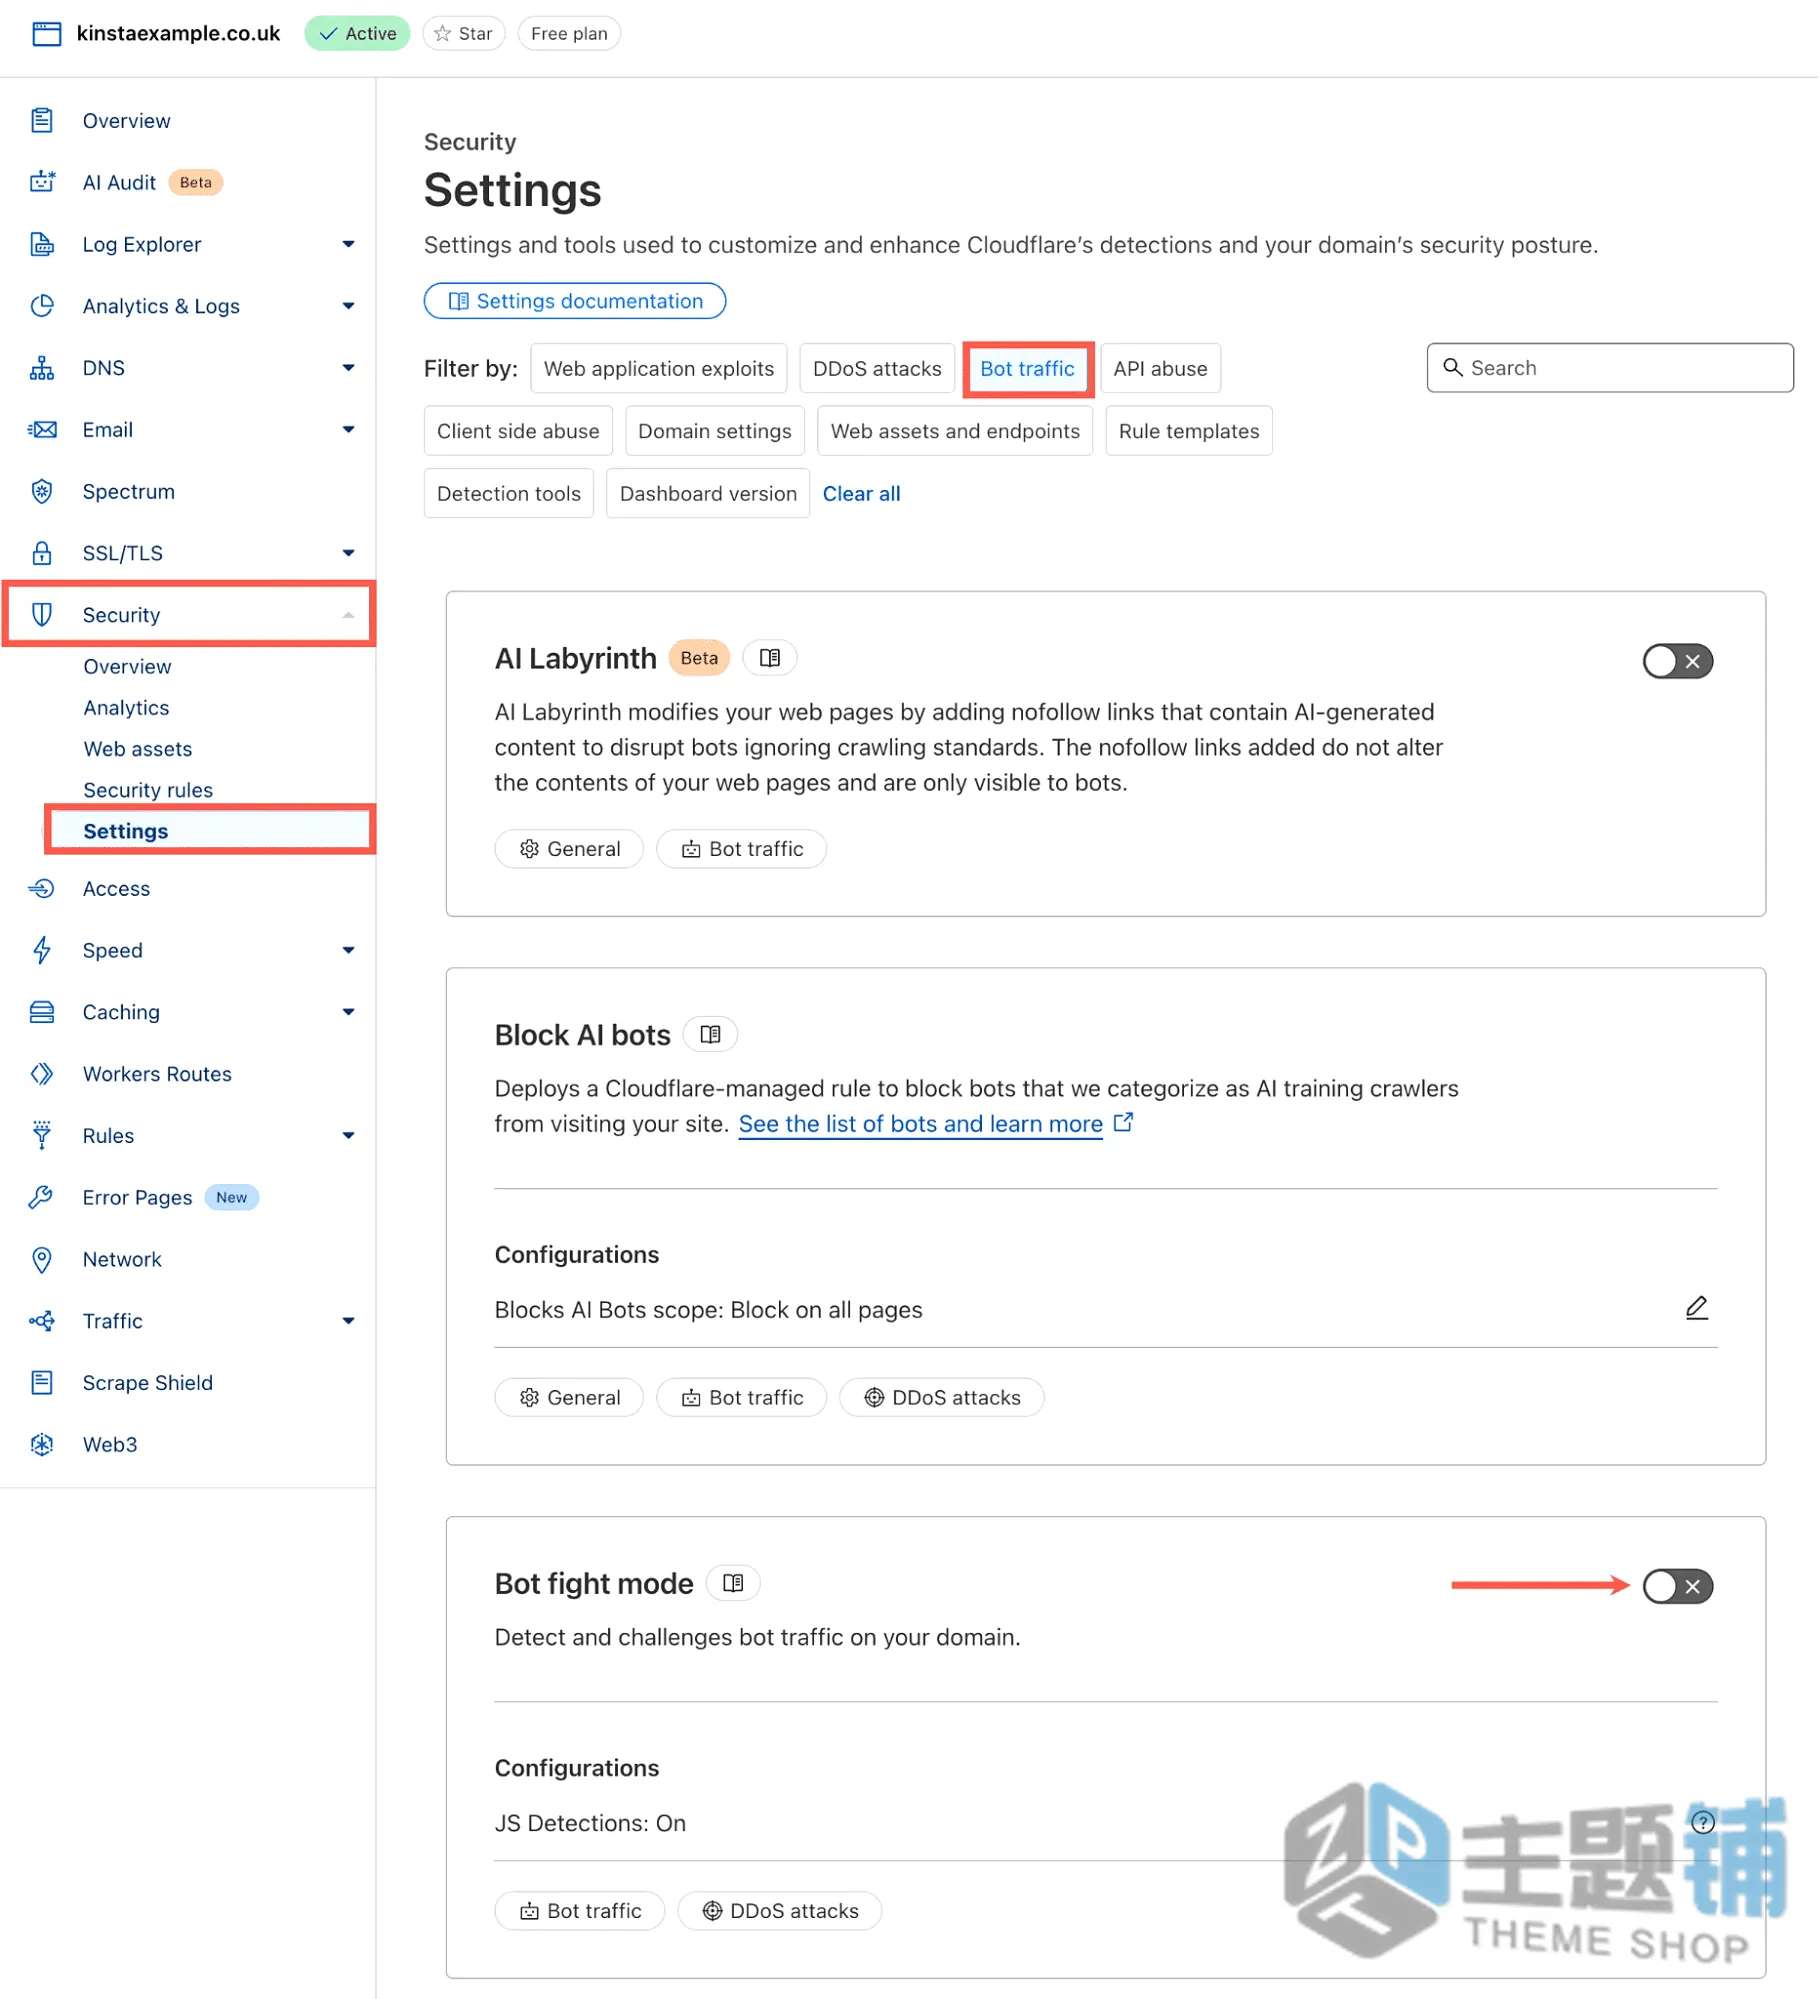Filter by Web assets and endpoints
This screenshot has width=1820, height=1999.
click(x=955, y=431)
